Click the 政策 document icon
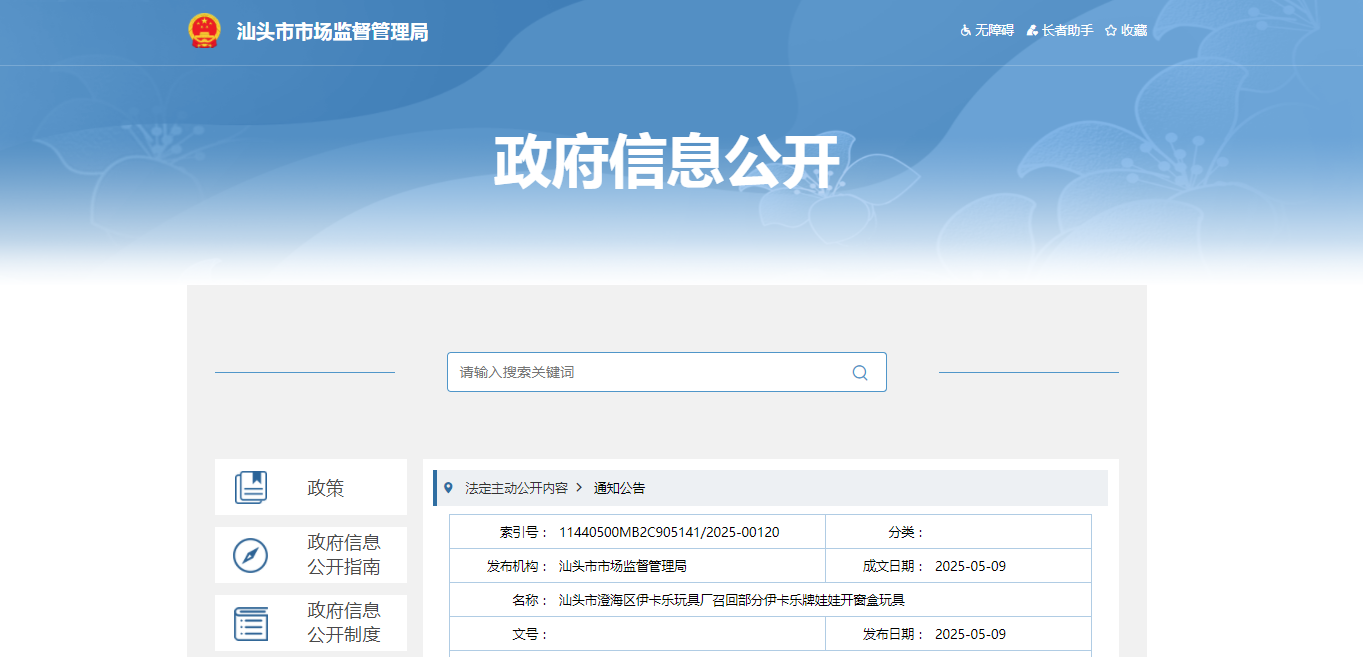 tap(251, 488)
